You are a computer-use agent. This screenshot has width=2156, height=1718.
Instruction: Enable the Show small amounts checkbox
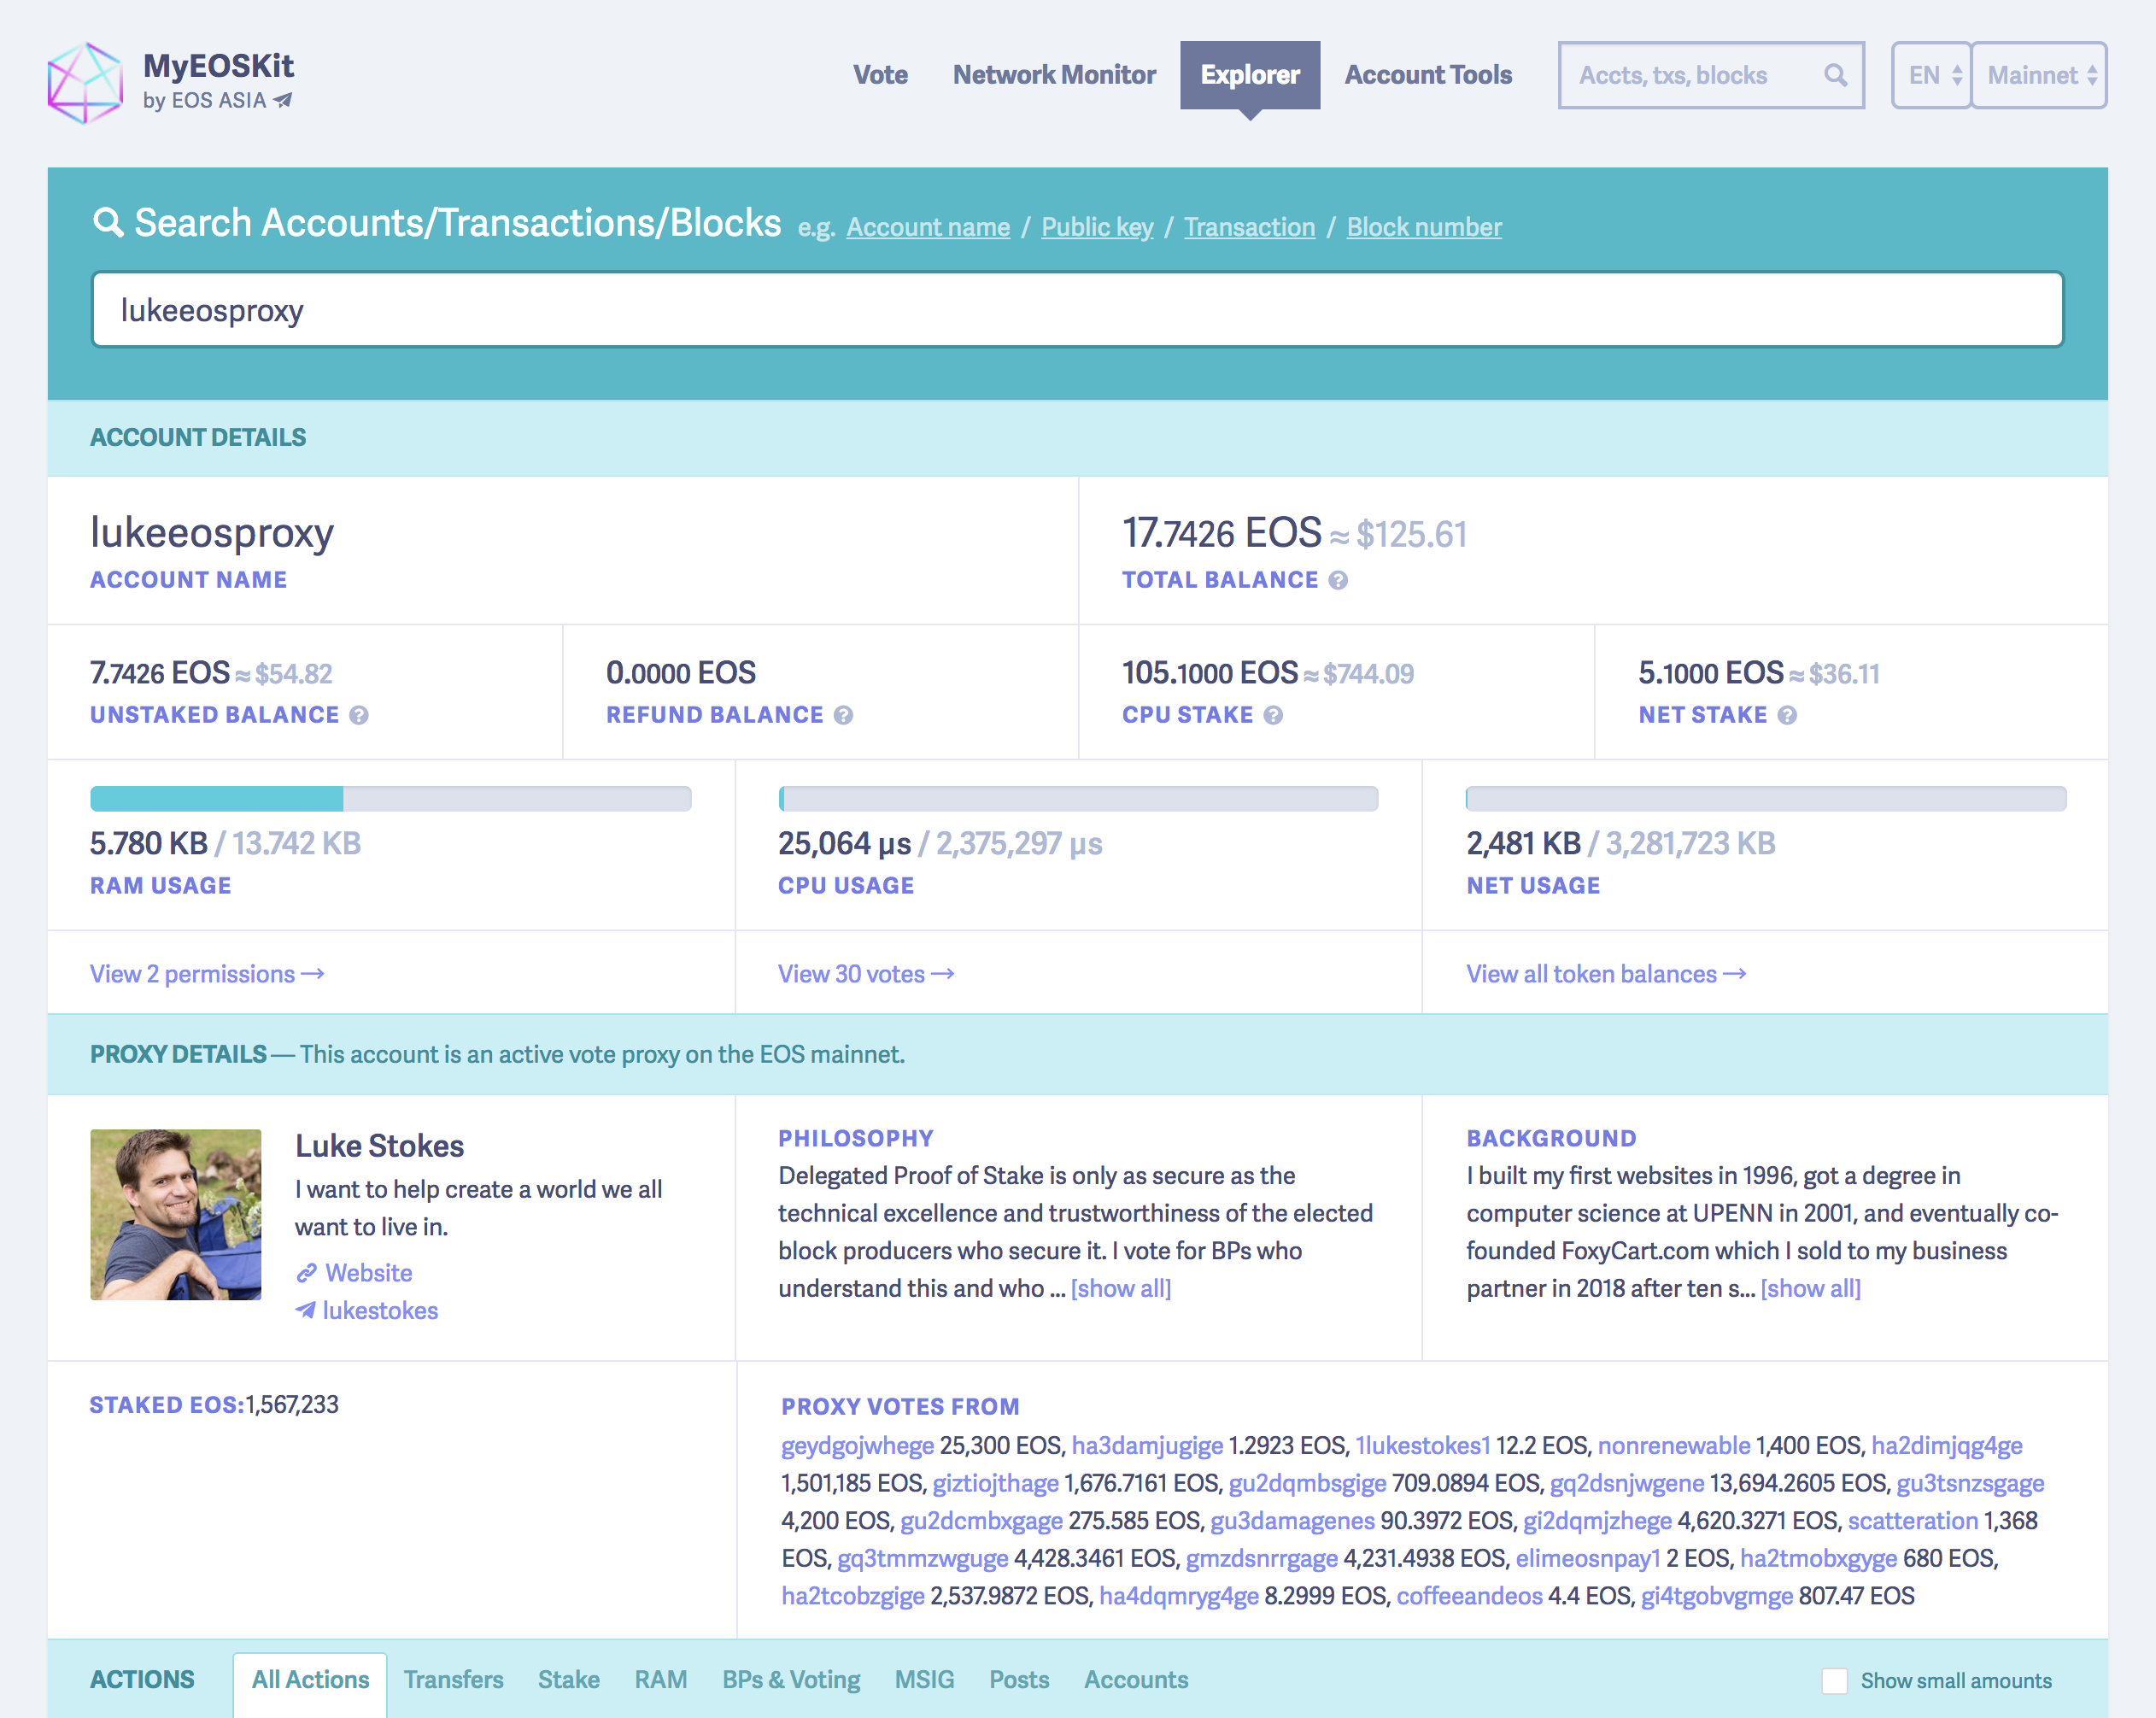click(1834, 1681)
